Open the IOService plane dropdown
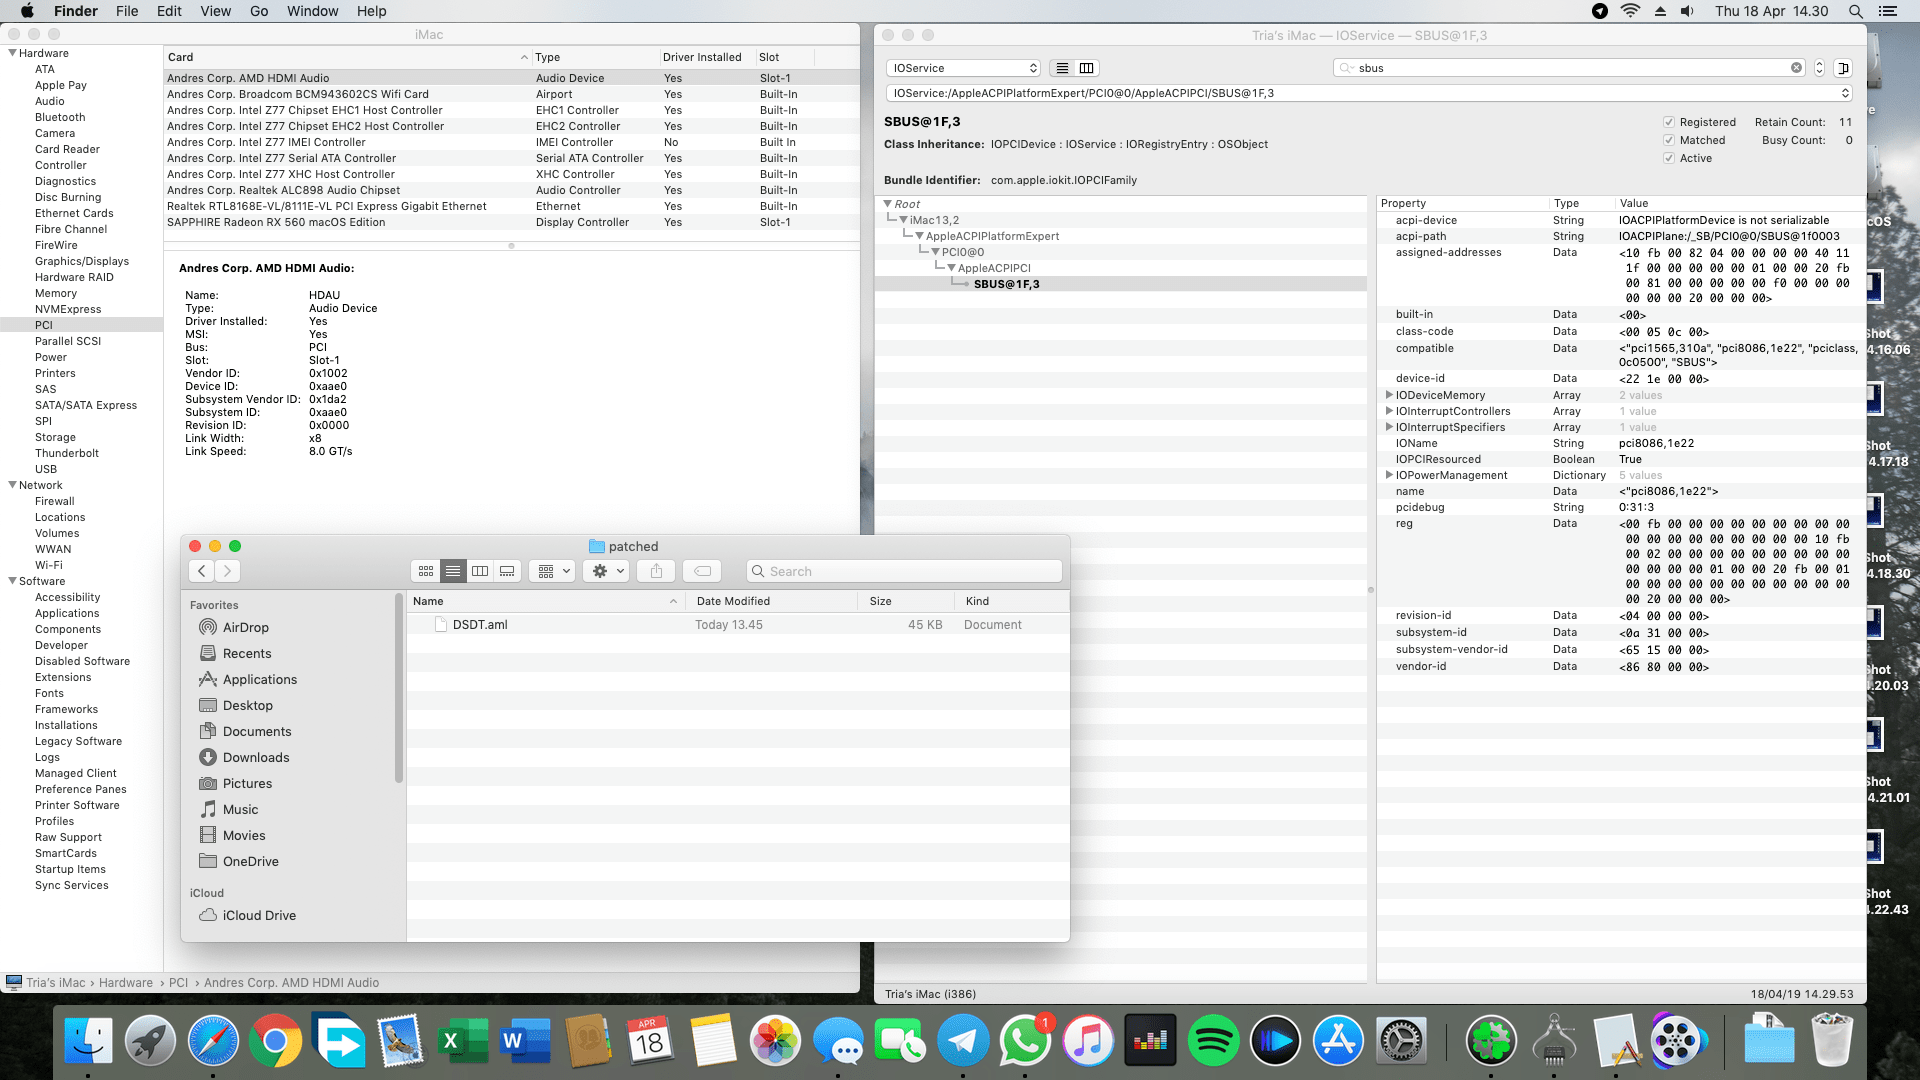The height and width of the screenshot is (1080, 1920). pyautogui.click(x=965, y=68)
